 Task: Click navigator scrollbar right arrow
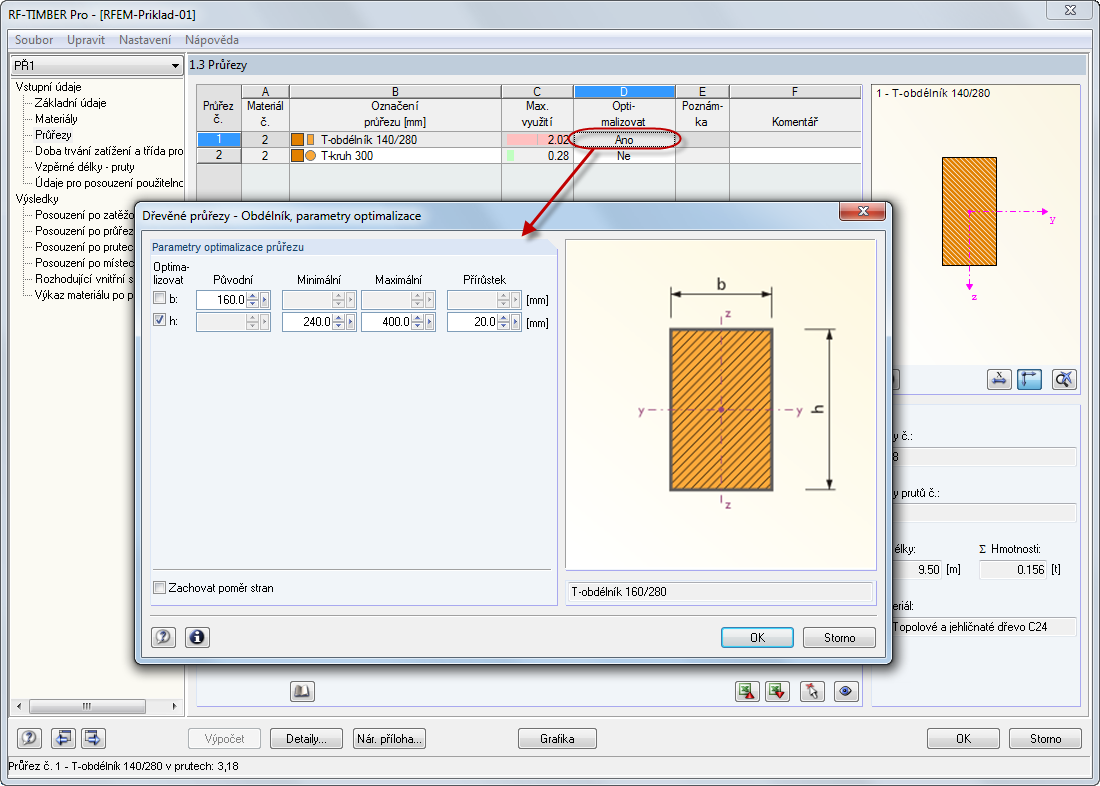[175, 706]
